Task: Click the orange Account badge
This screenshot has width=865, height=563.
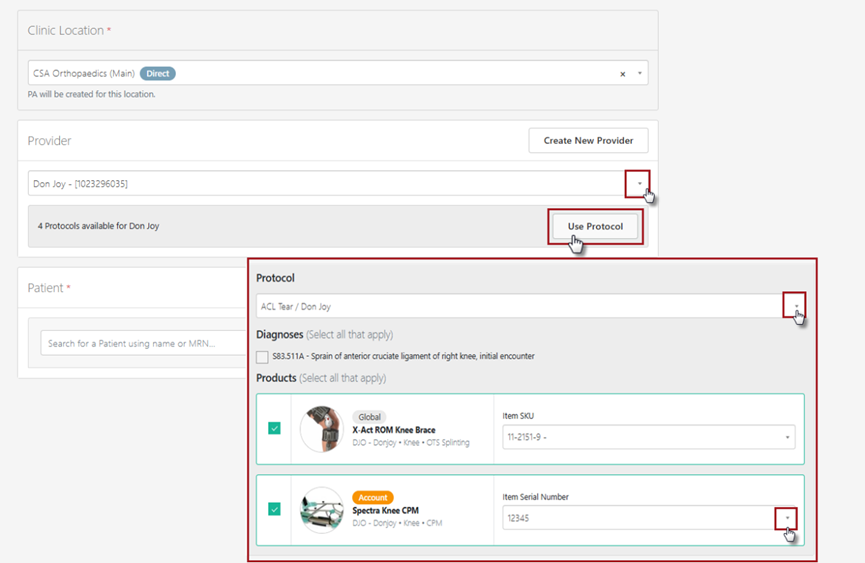Action: pos(373,497)
